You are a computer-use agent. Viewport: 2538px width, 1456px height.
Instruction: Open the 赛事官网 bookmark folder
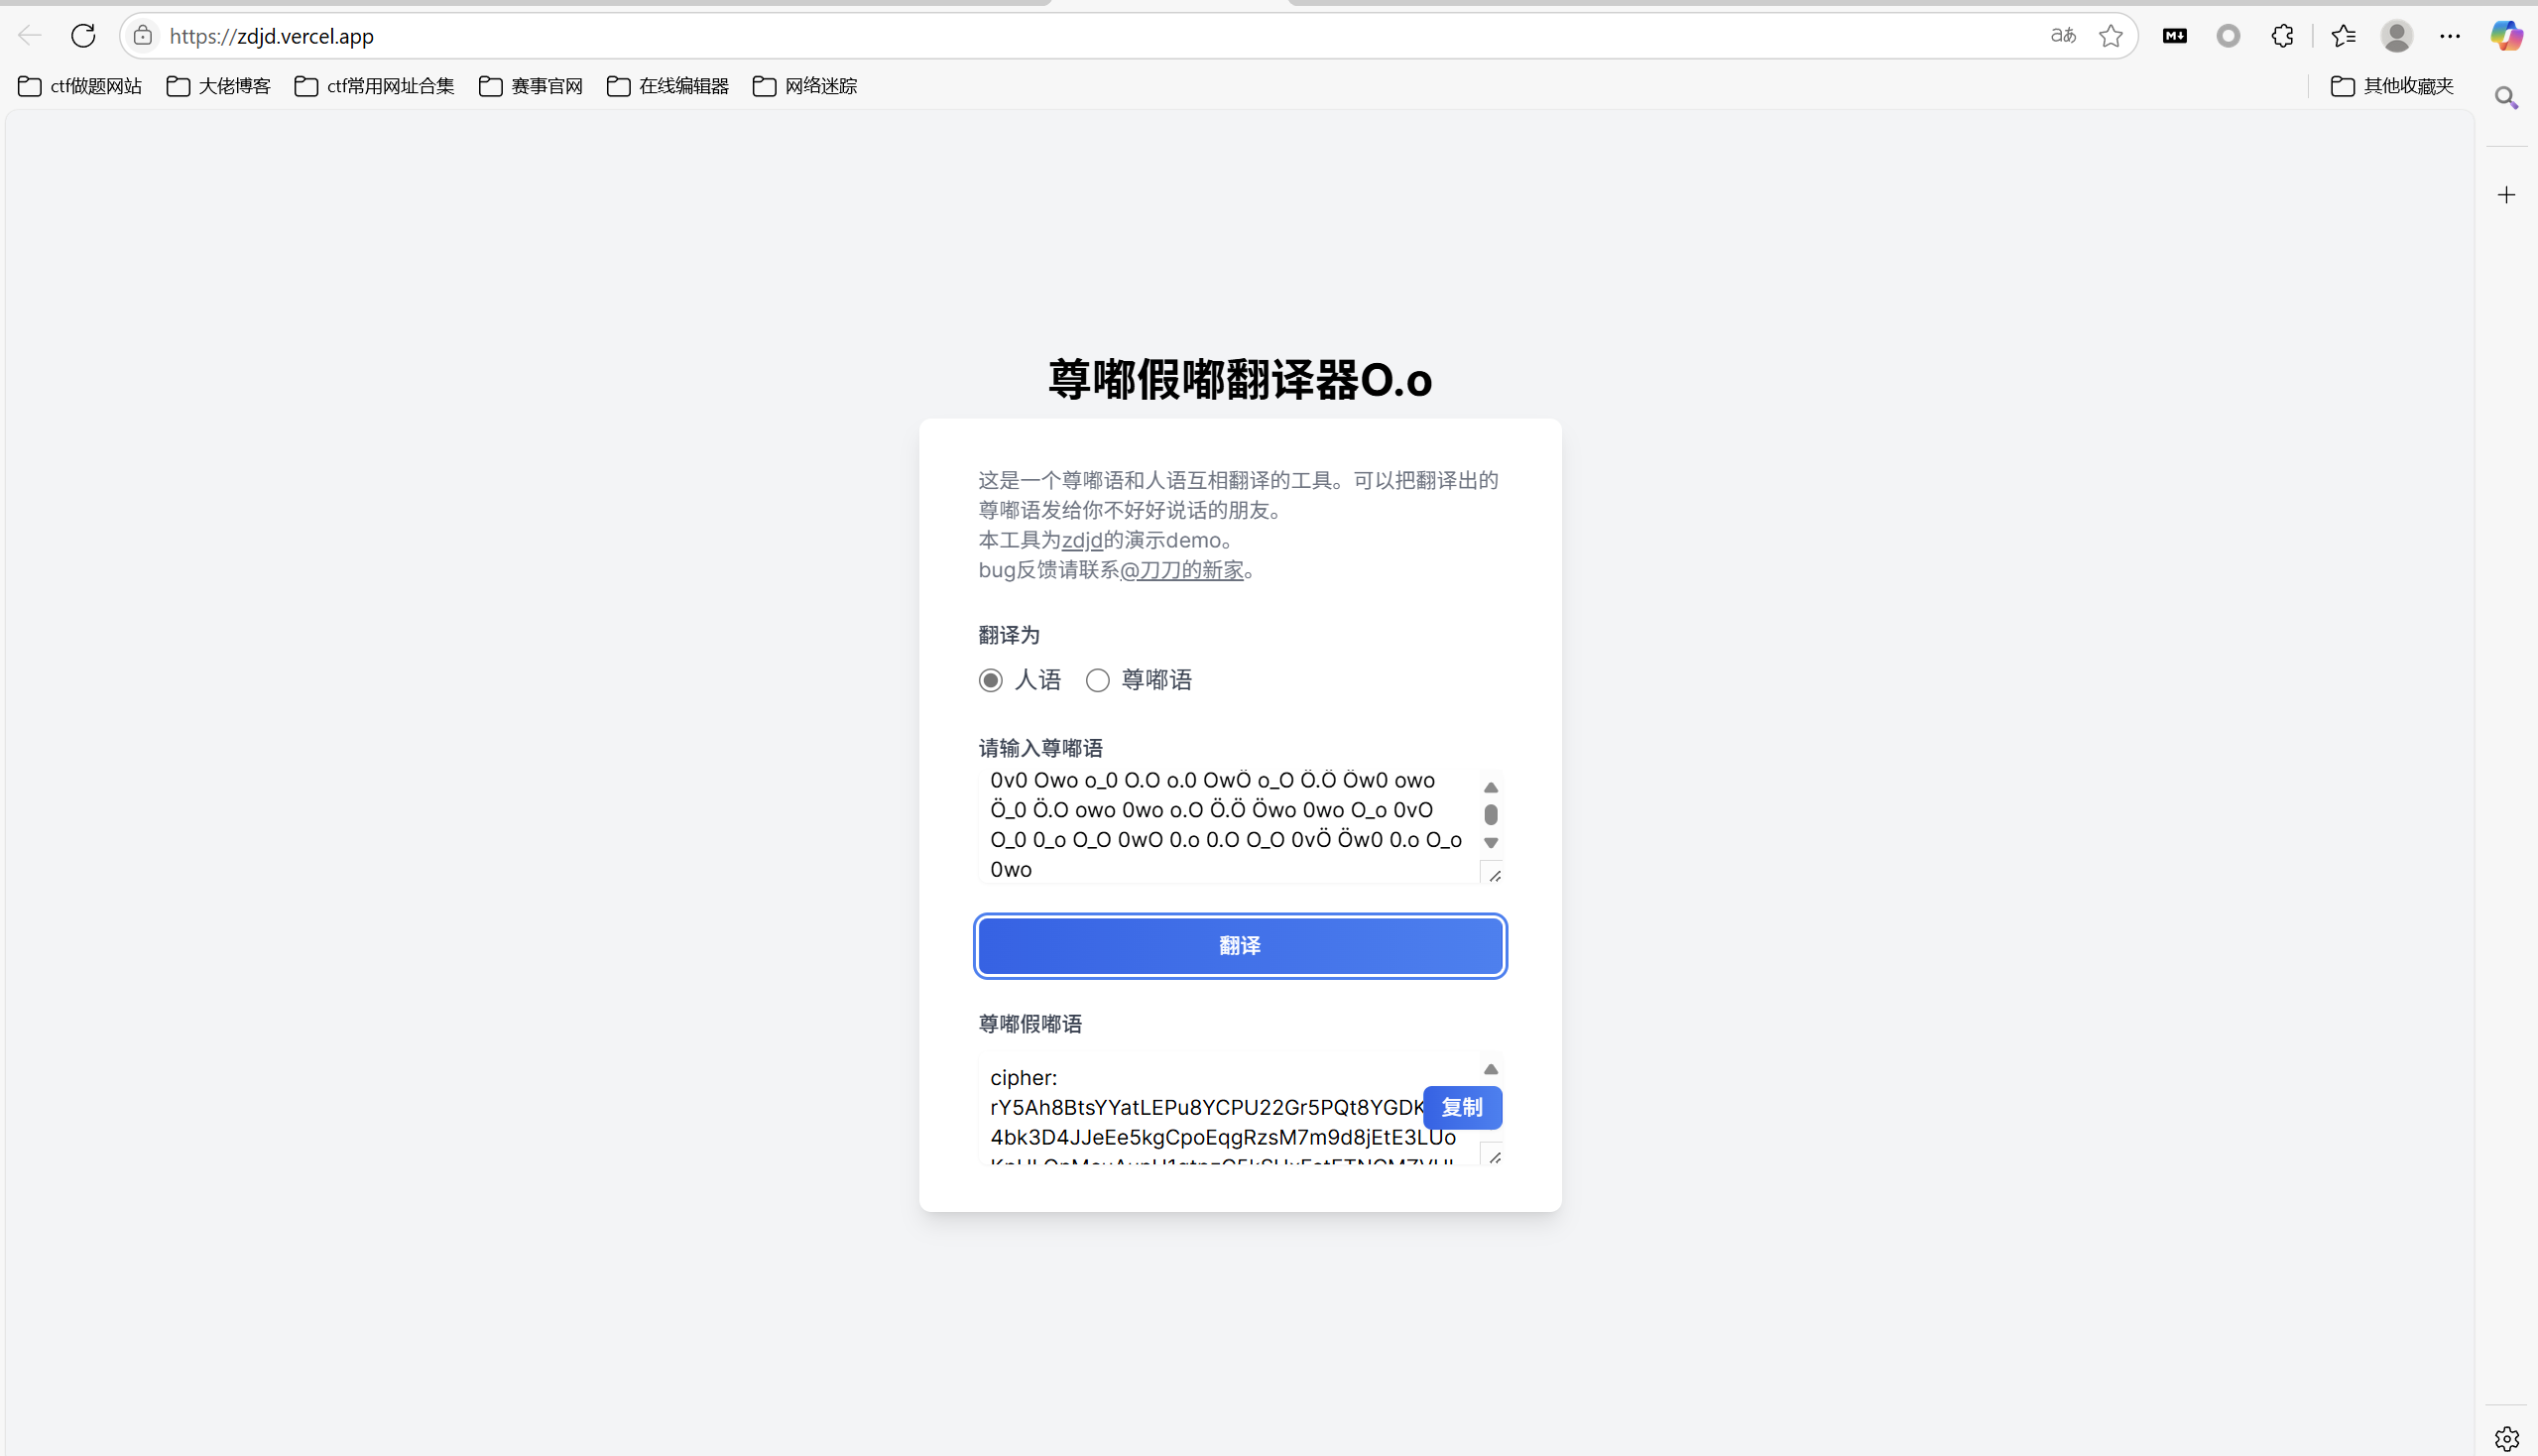click(531, 86)
